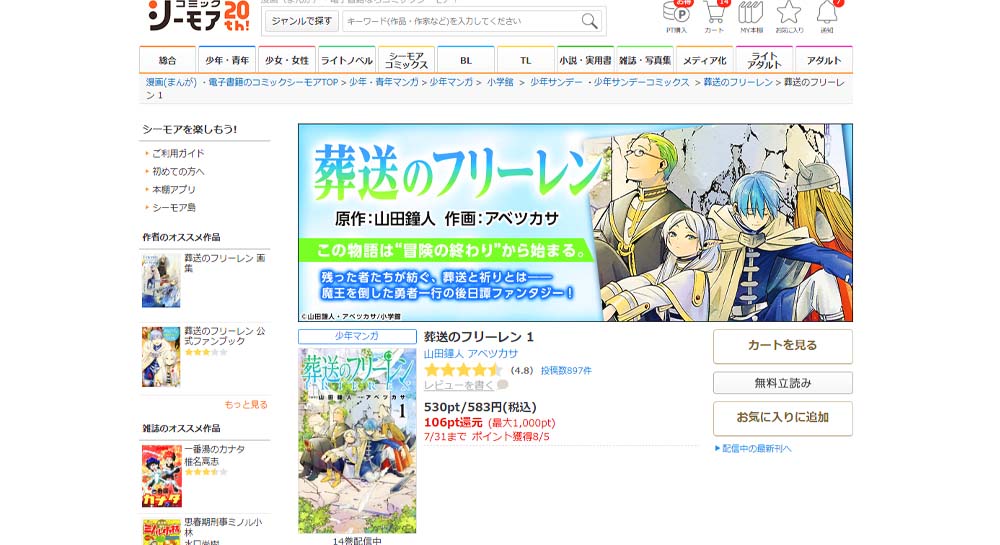Click the お気に入りに追加 button
The height and width of the screenshot is (545, 1000).
783,418
